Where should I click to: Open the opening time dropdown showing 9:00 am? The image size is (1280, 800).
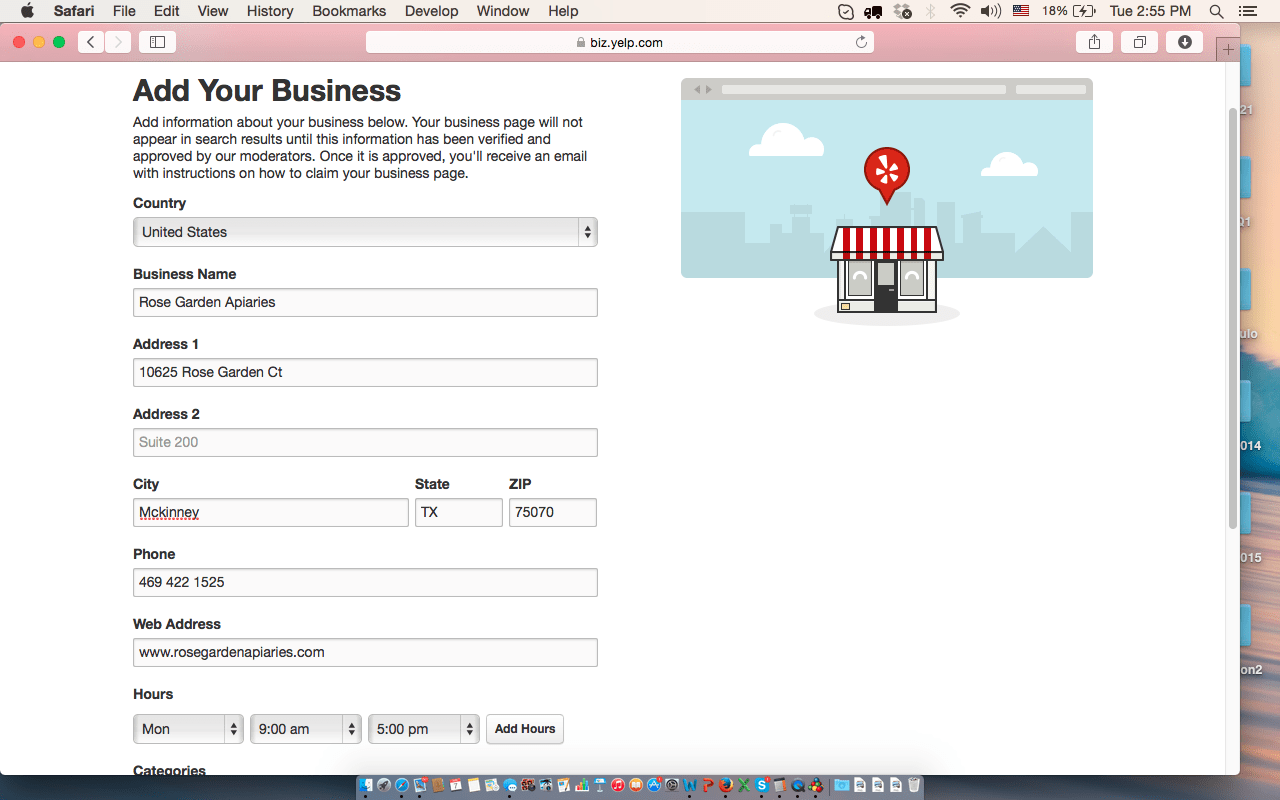point(306,729)
